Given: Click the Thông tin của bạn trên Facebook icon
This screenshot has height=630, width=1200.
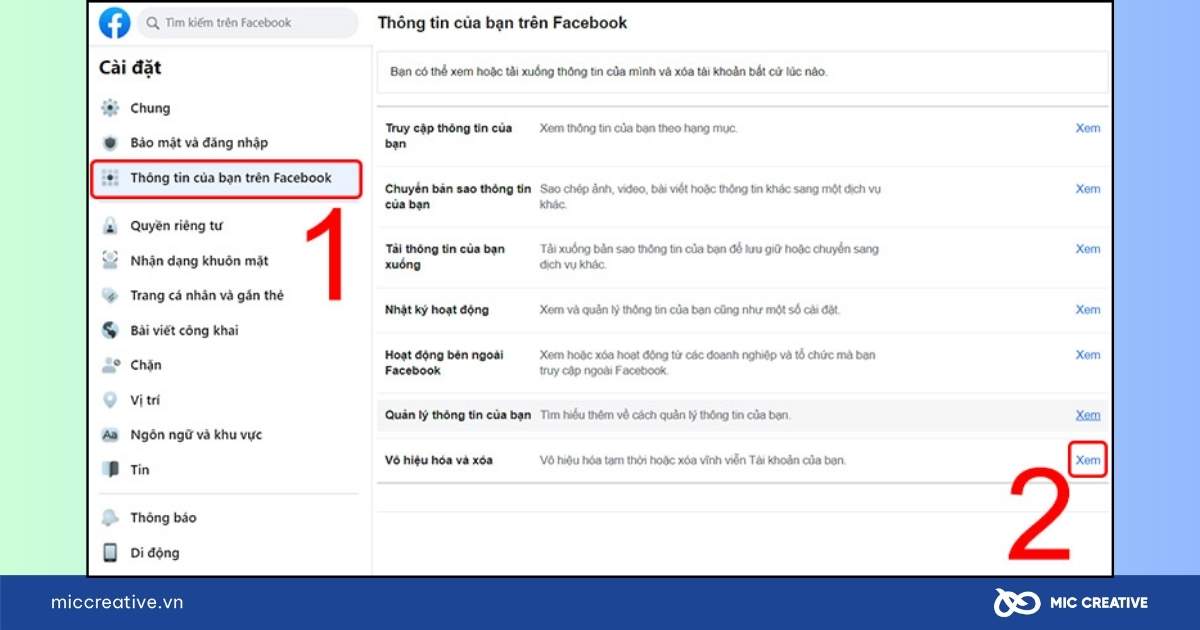Looking at the screenshot, I should 110,178.
